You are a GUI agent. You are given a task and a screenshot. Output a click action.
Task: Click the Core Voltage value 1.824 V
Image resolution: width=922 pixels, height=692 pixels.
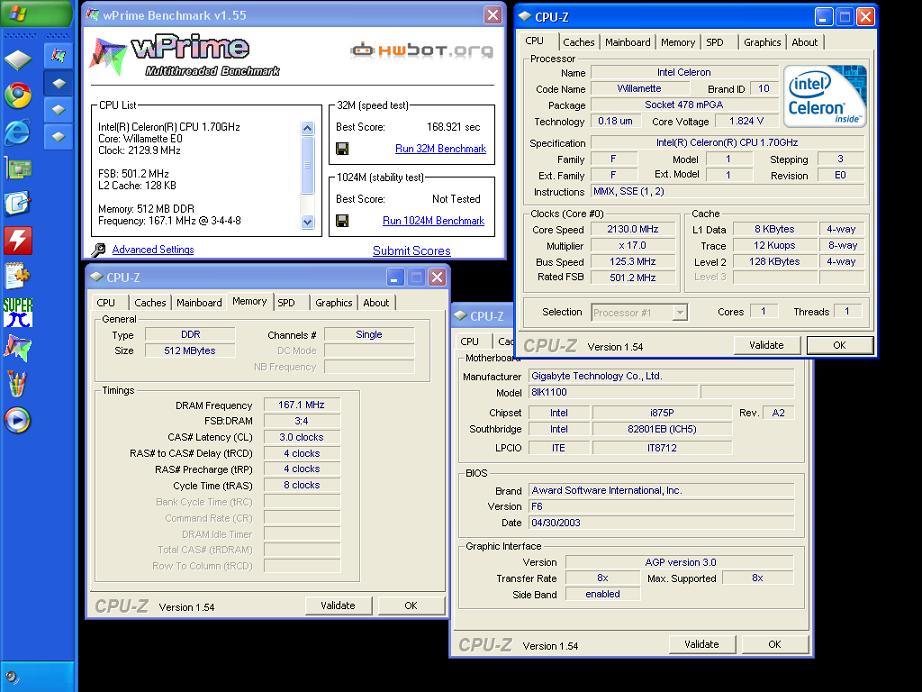pos(747,121)
